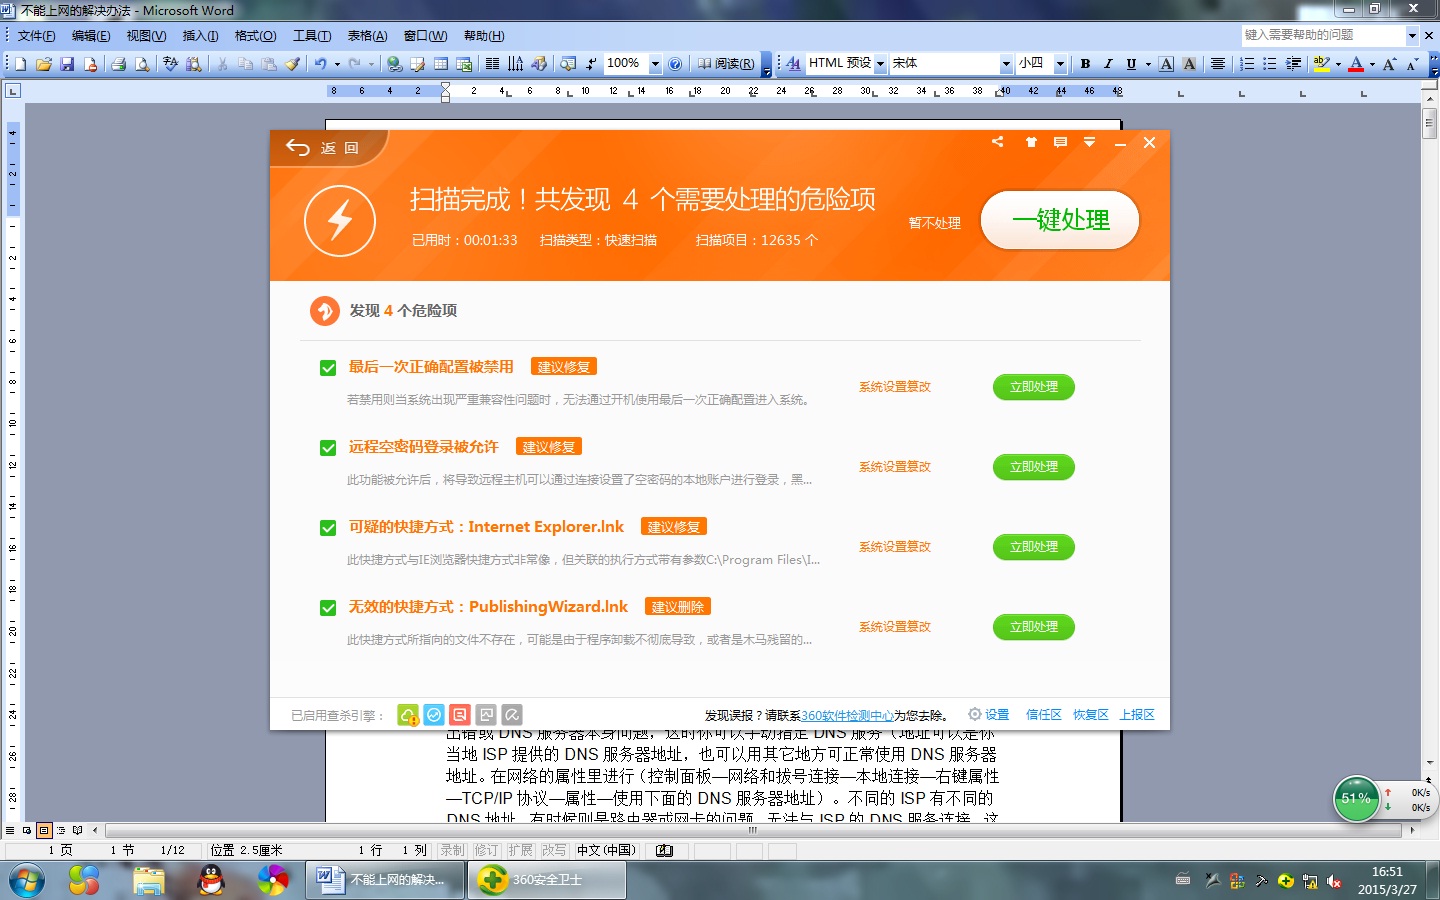Open the 小四 font size dropdown
Screen dimensions: 1440x900
pyautogui.click(x=1060, y=64)
